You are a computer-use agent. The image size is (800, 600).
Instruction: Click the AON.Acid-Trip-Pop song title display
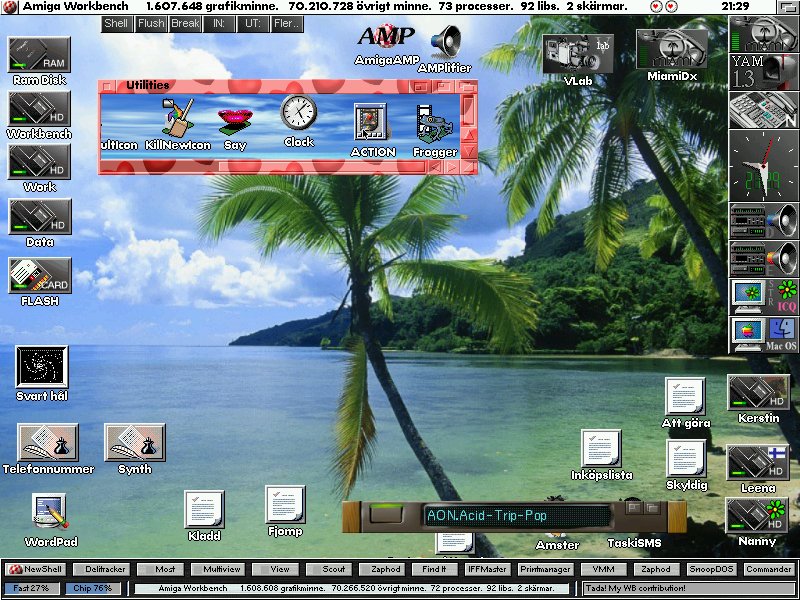516,516
